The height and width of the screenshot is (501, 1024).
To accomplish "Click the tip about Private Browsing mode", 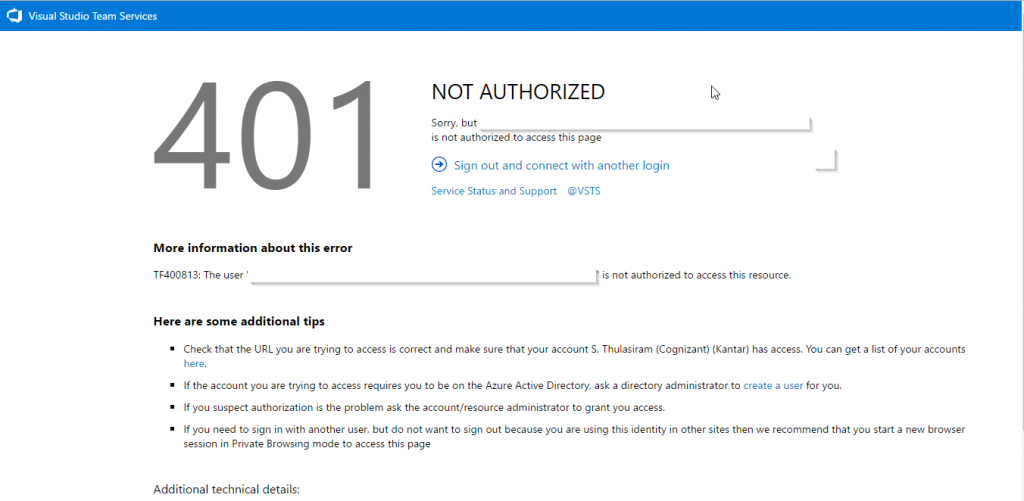I will 574,436.
